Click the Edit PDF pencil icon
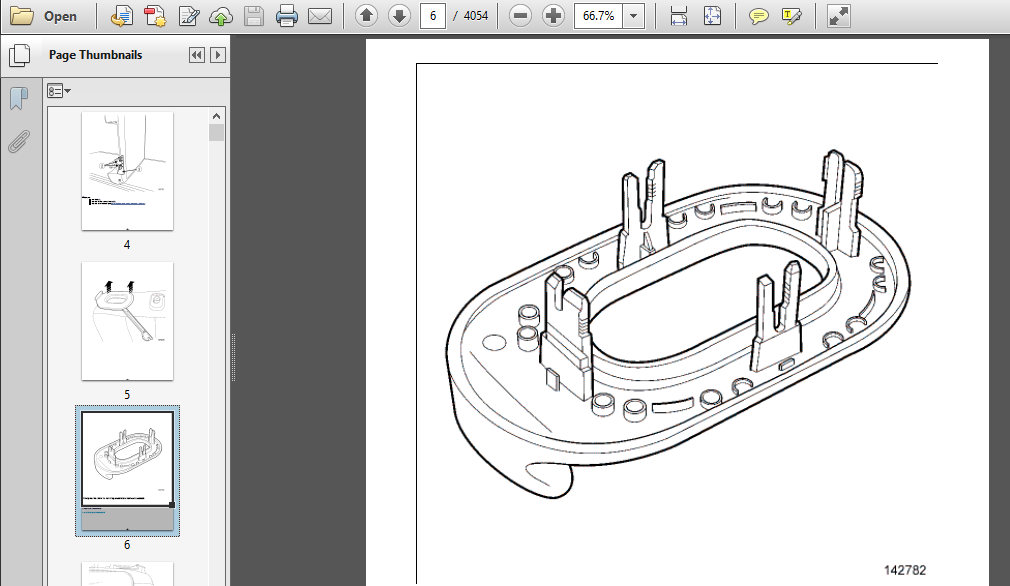1010x586 pixels. (188, 16)
